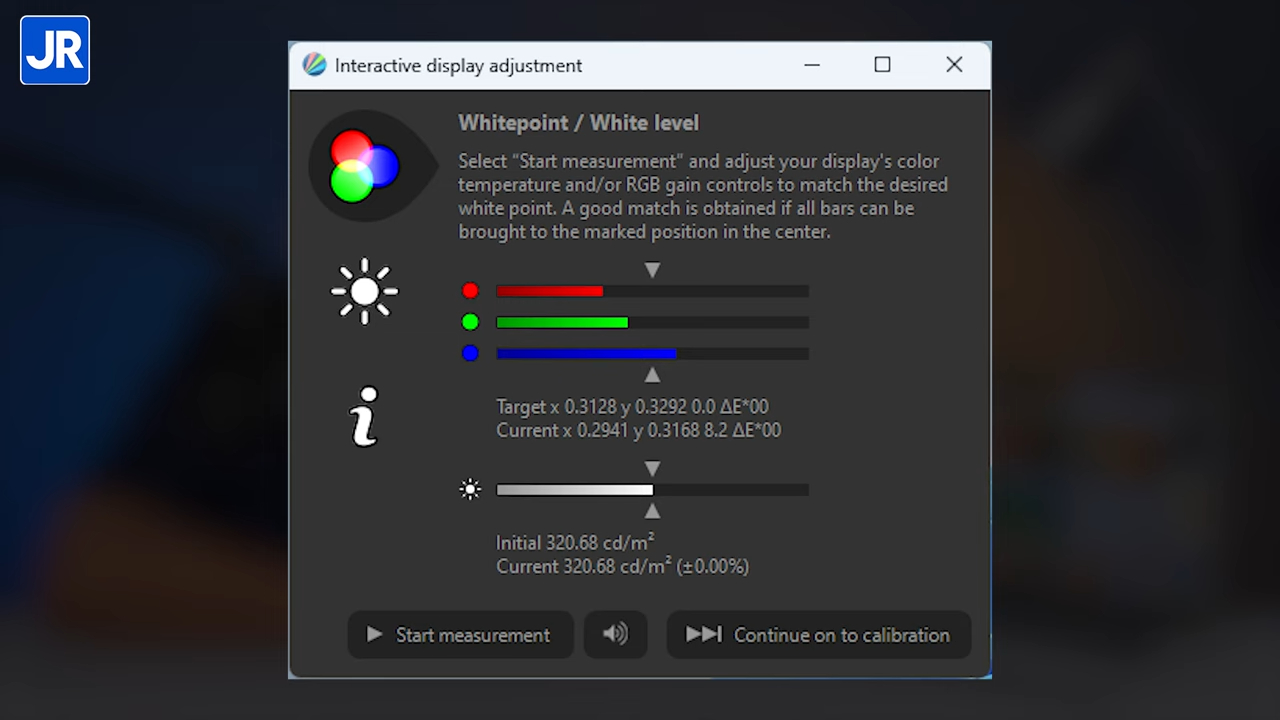This screenshot has height=720, width=1280.
Task: Click the red gain level bar
Action: [x=652, y=291]
